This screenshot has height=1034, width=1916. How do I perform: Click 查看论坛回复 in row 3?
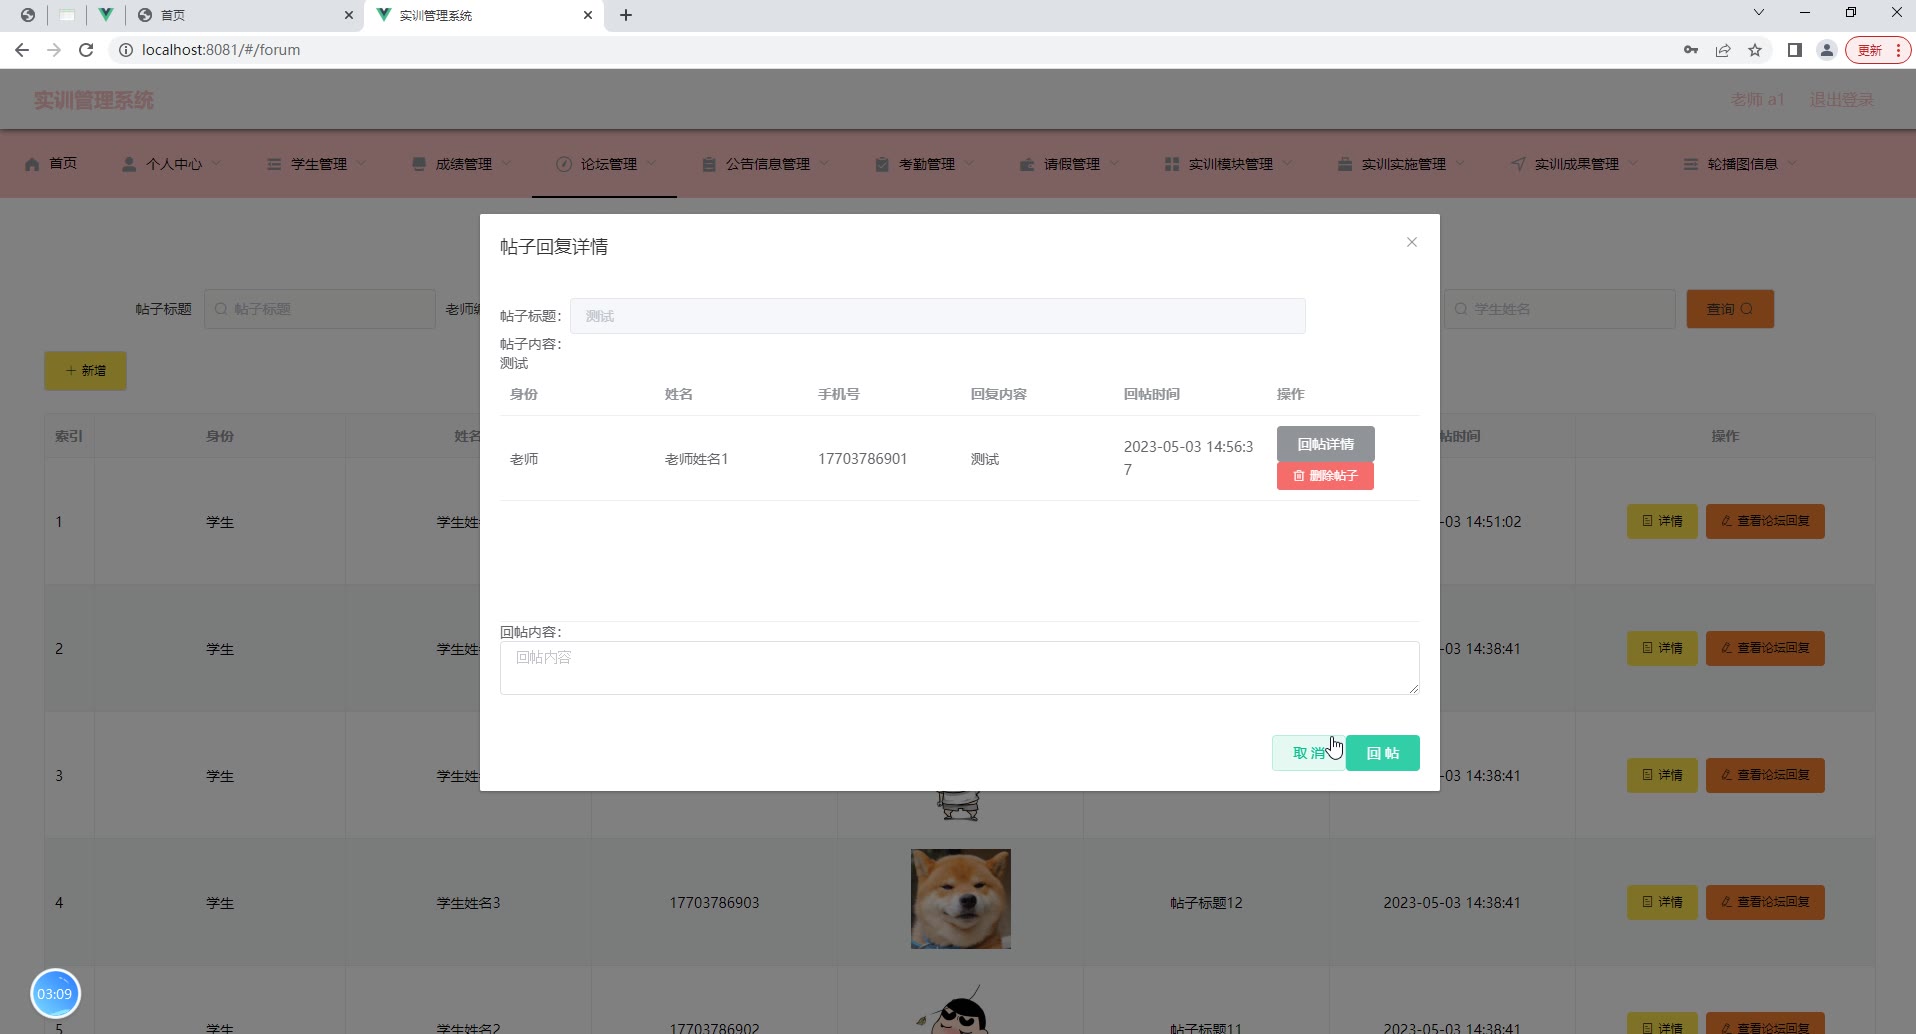[x=1765, y=775]
